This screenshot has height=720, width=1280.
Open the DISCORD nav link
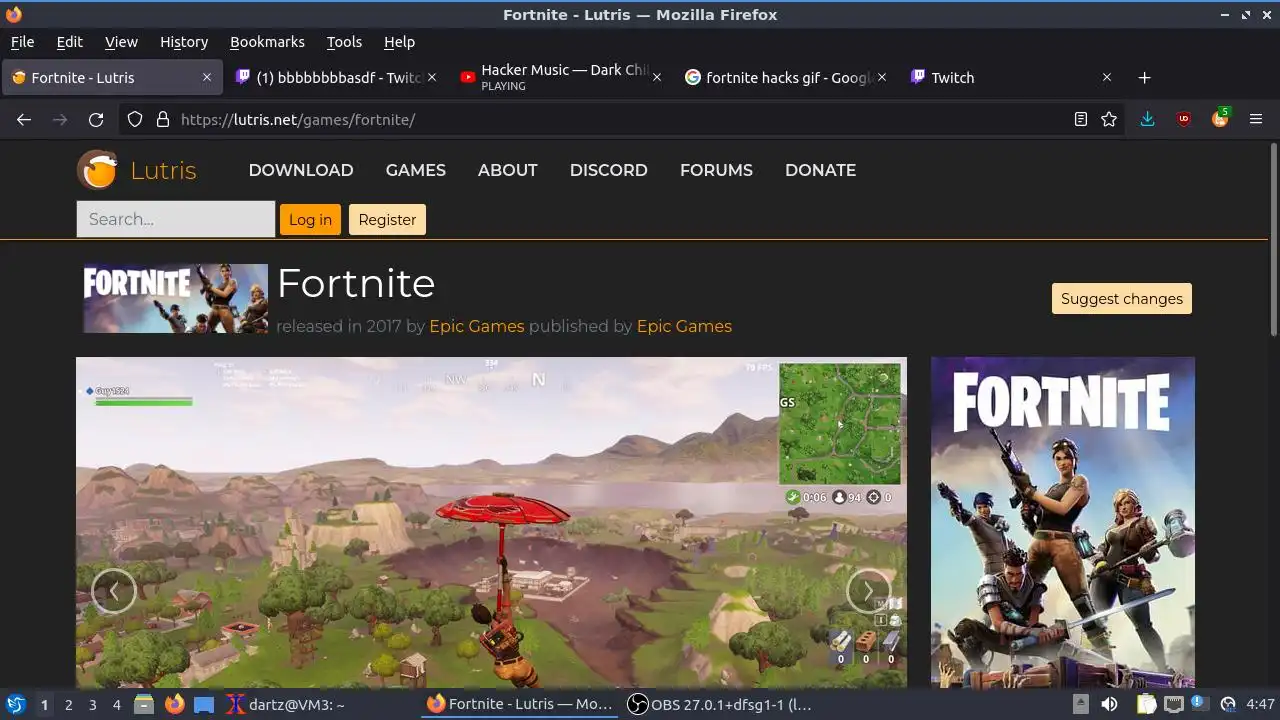point(609,170)
